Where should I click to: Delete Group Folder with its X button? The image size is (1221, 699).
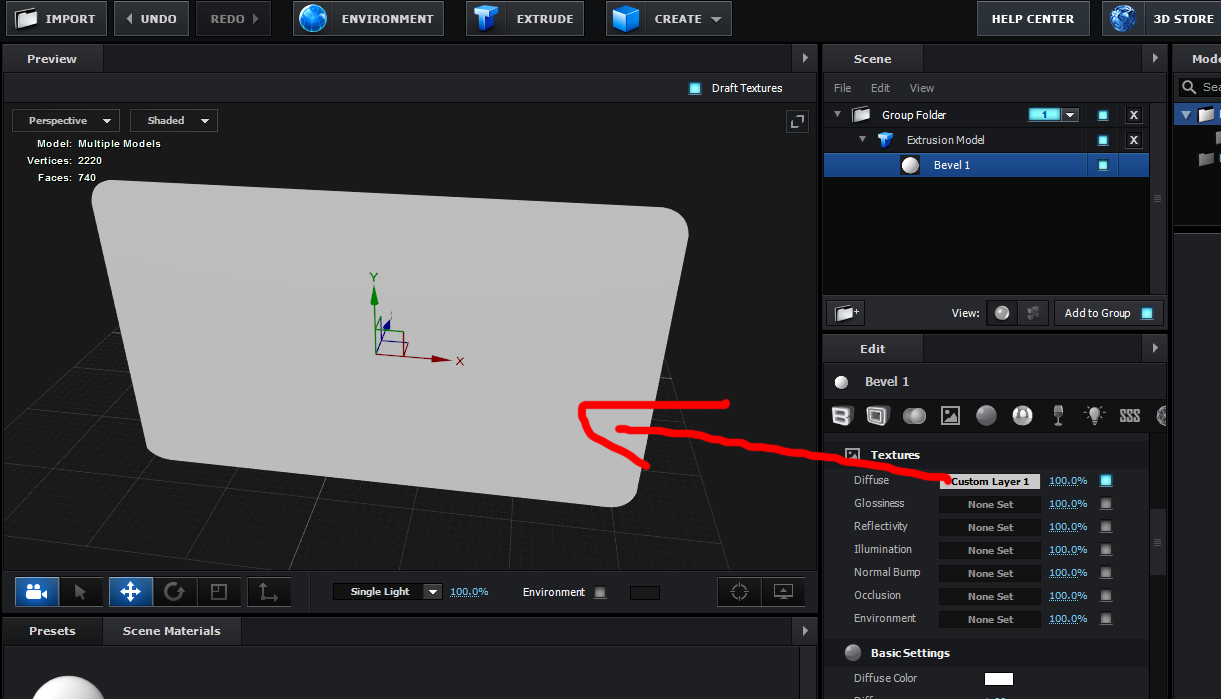coord(1134,115)
